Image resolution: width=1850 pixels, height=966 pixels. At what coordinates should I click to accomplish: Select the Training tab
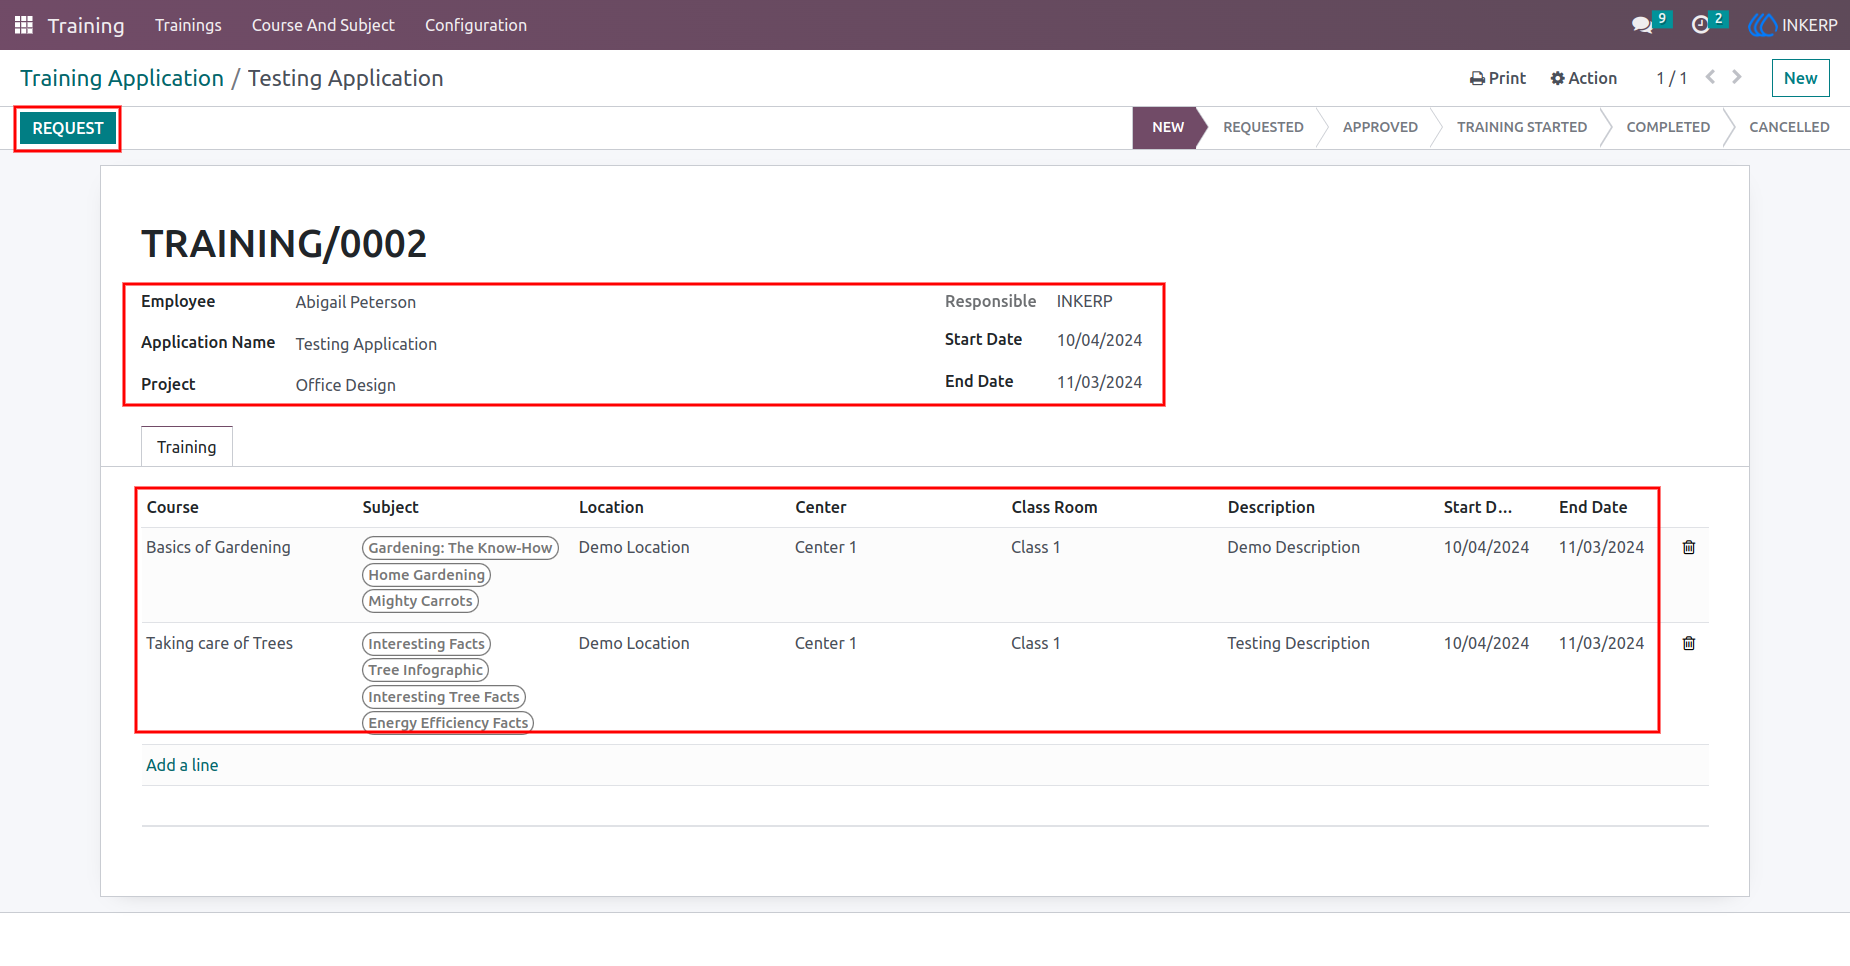point(187,447)
